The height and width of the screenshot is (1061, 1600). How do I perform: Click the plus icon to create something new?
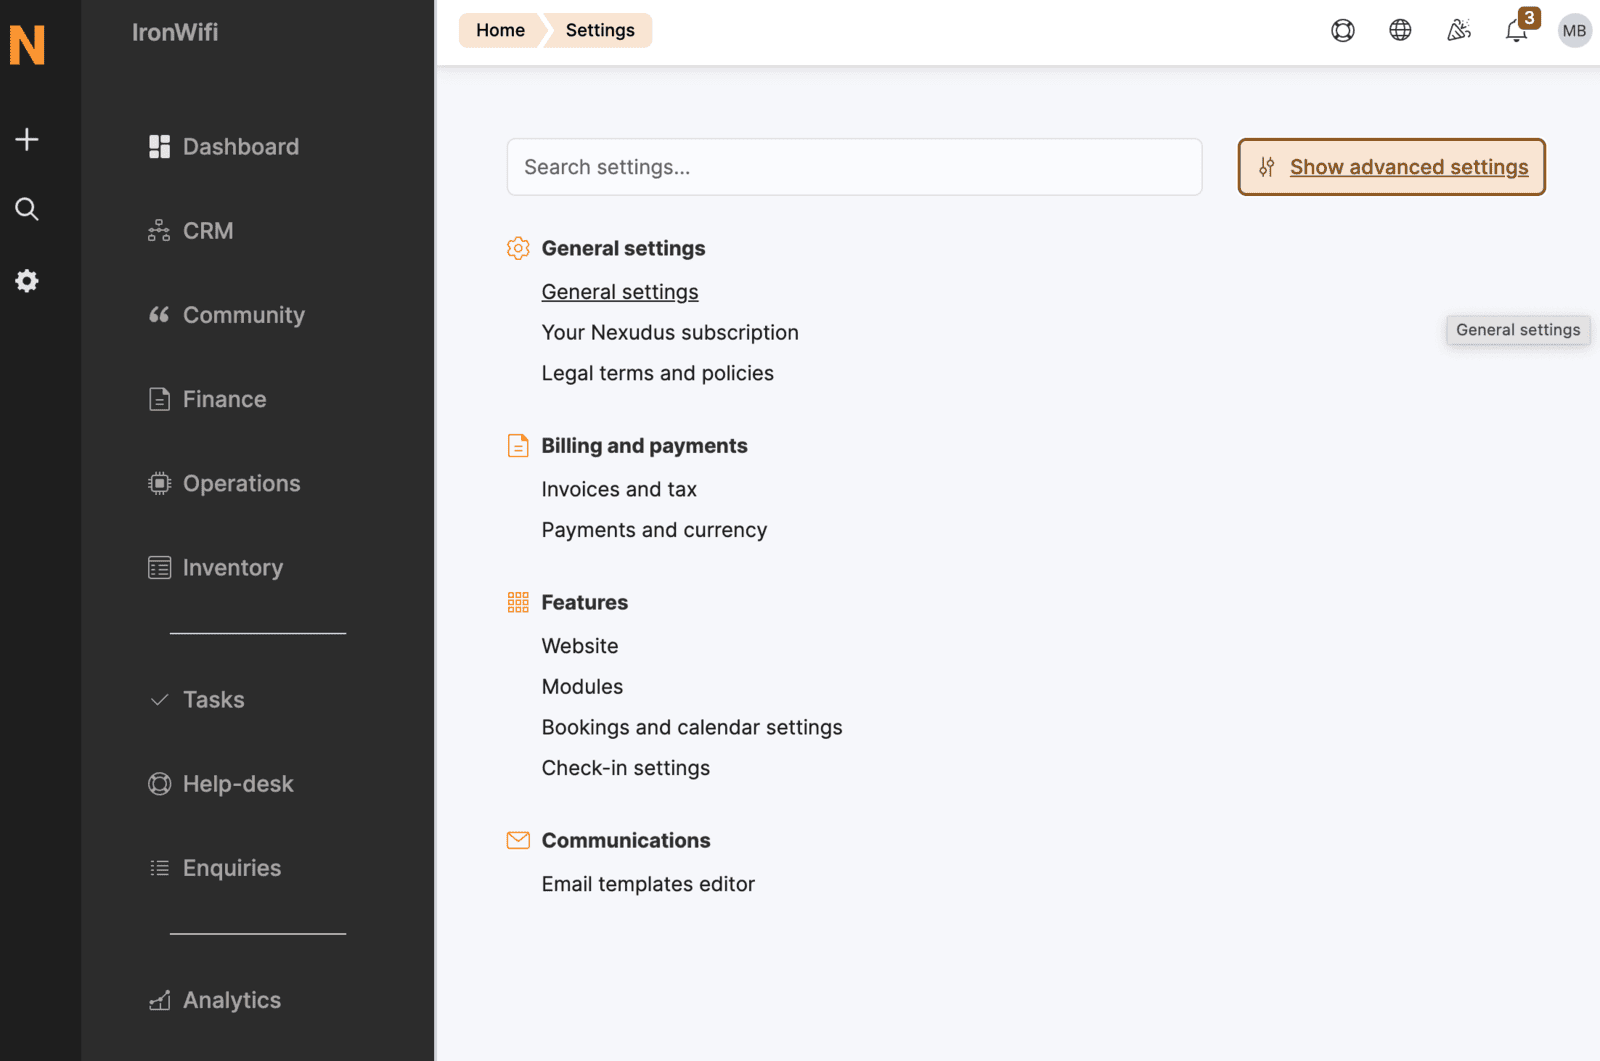point(26,139)
